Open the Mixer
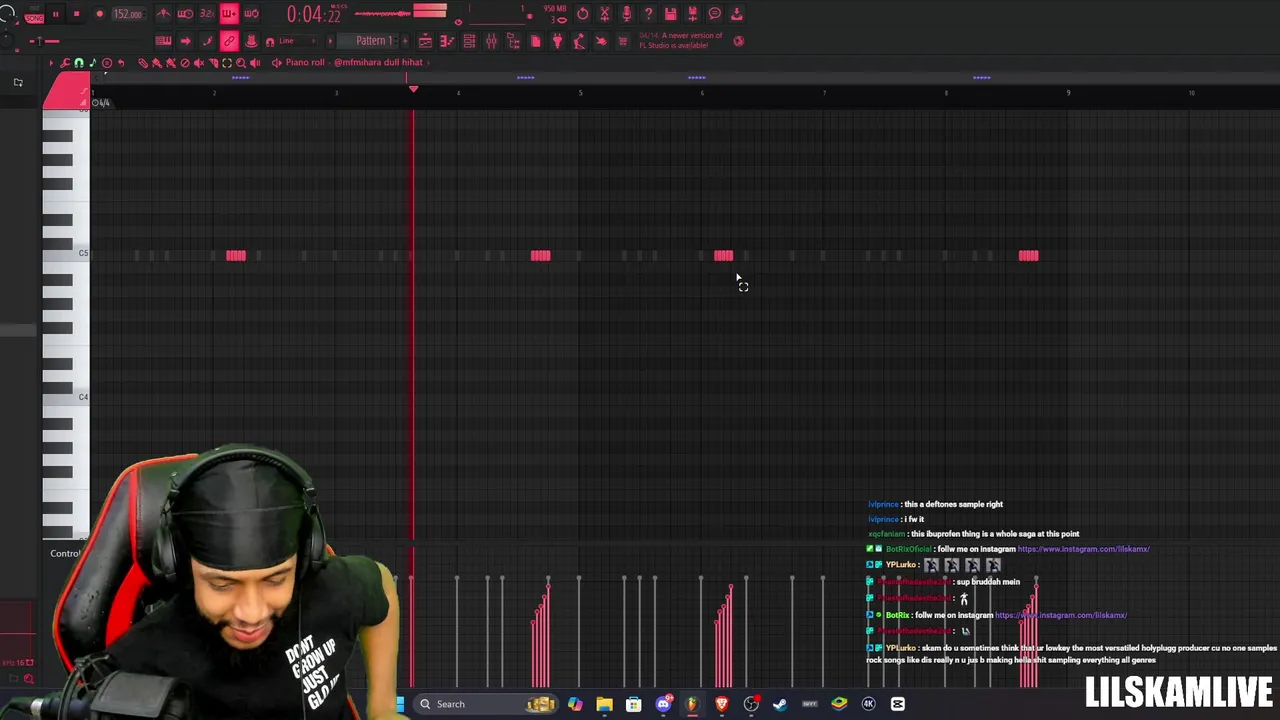This screenshot has width=1280, height=720. tap(491, 42)
